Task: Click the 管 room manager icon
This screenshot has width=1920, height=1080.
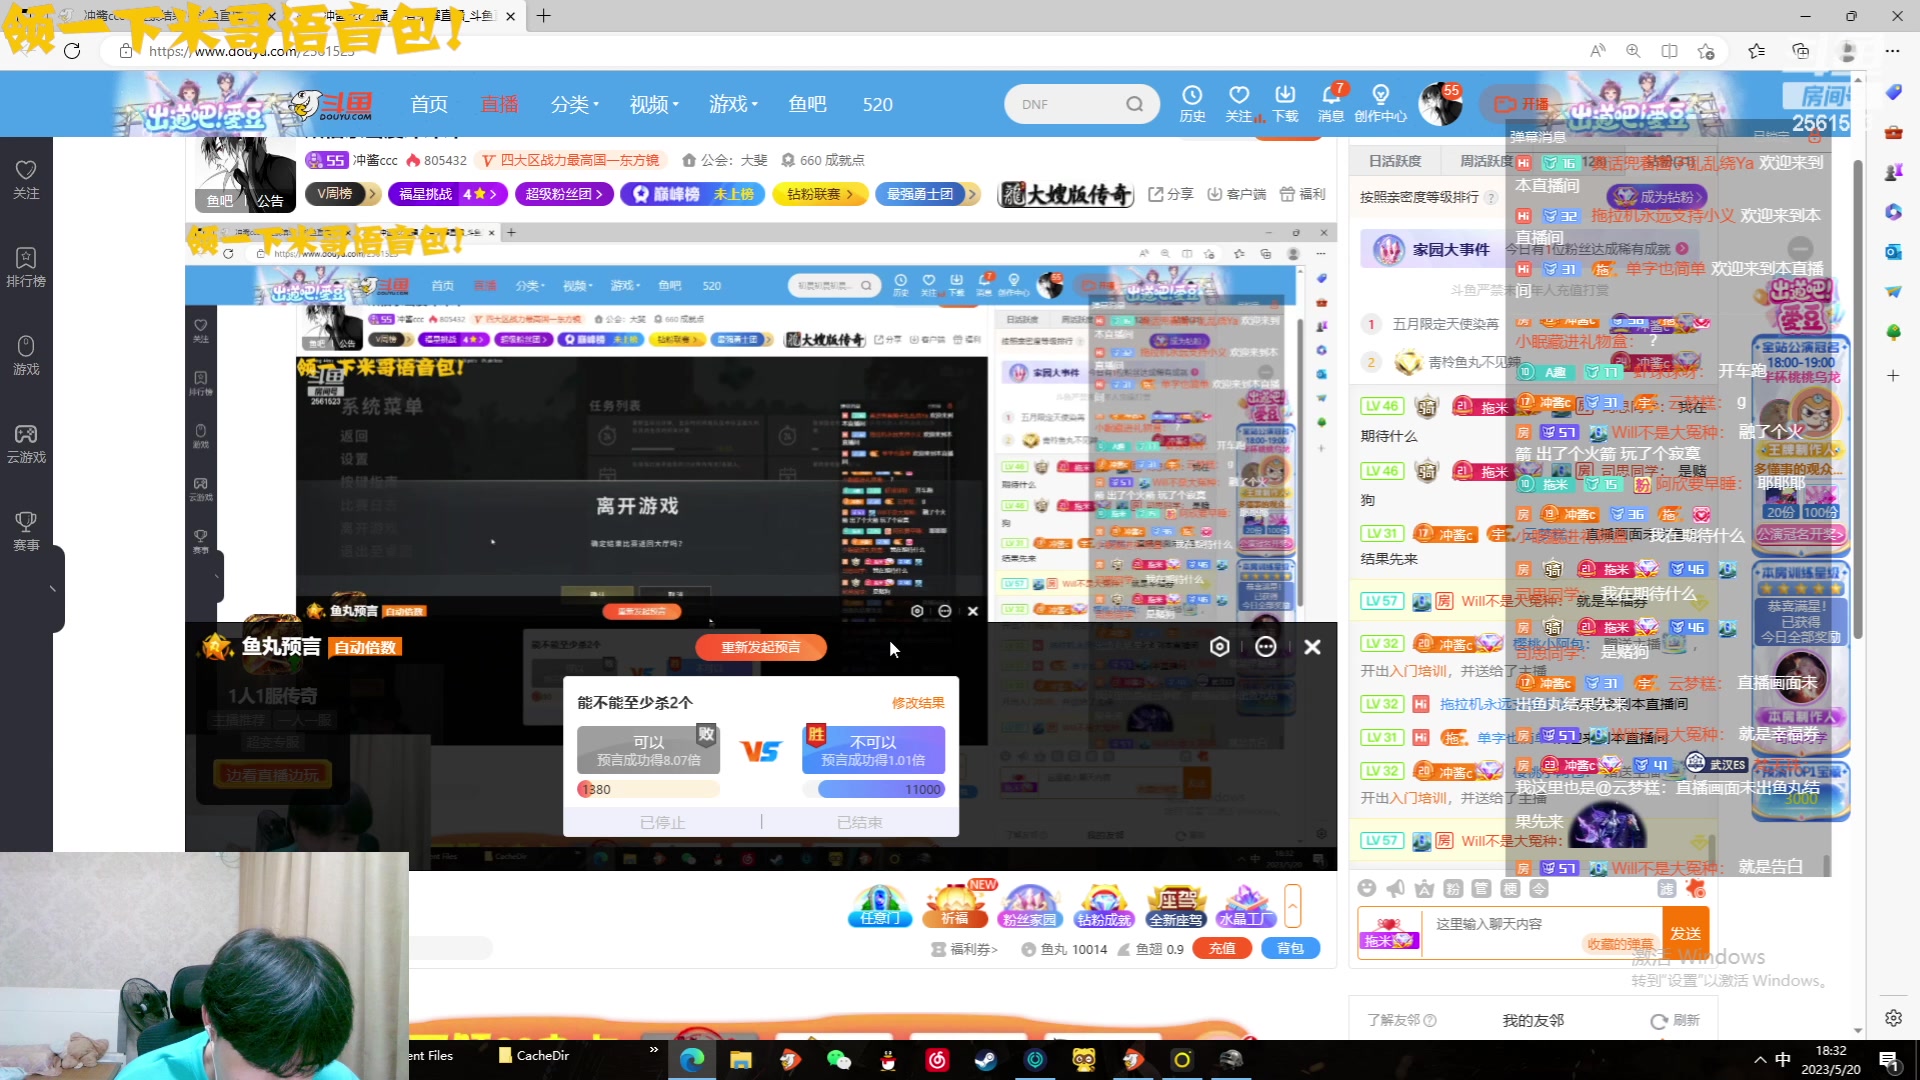Action: (x=1482, y=889)
